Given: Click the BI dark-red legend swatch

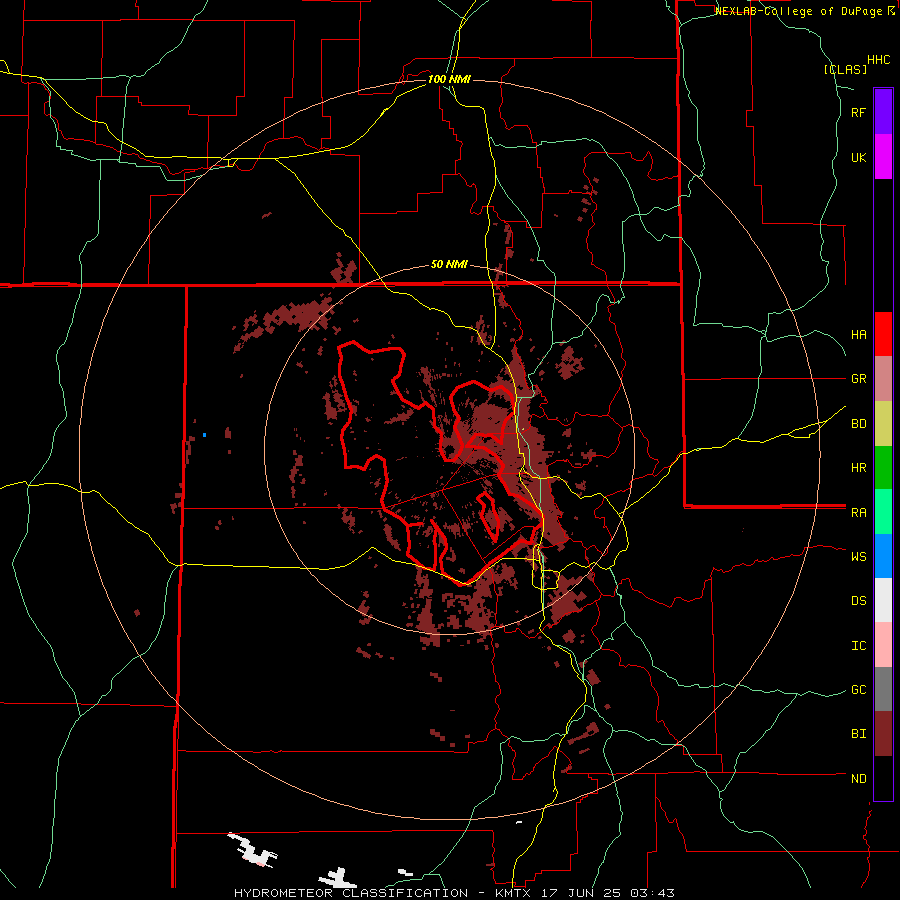Looking at the screenshot, I should point(883,734).
